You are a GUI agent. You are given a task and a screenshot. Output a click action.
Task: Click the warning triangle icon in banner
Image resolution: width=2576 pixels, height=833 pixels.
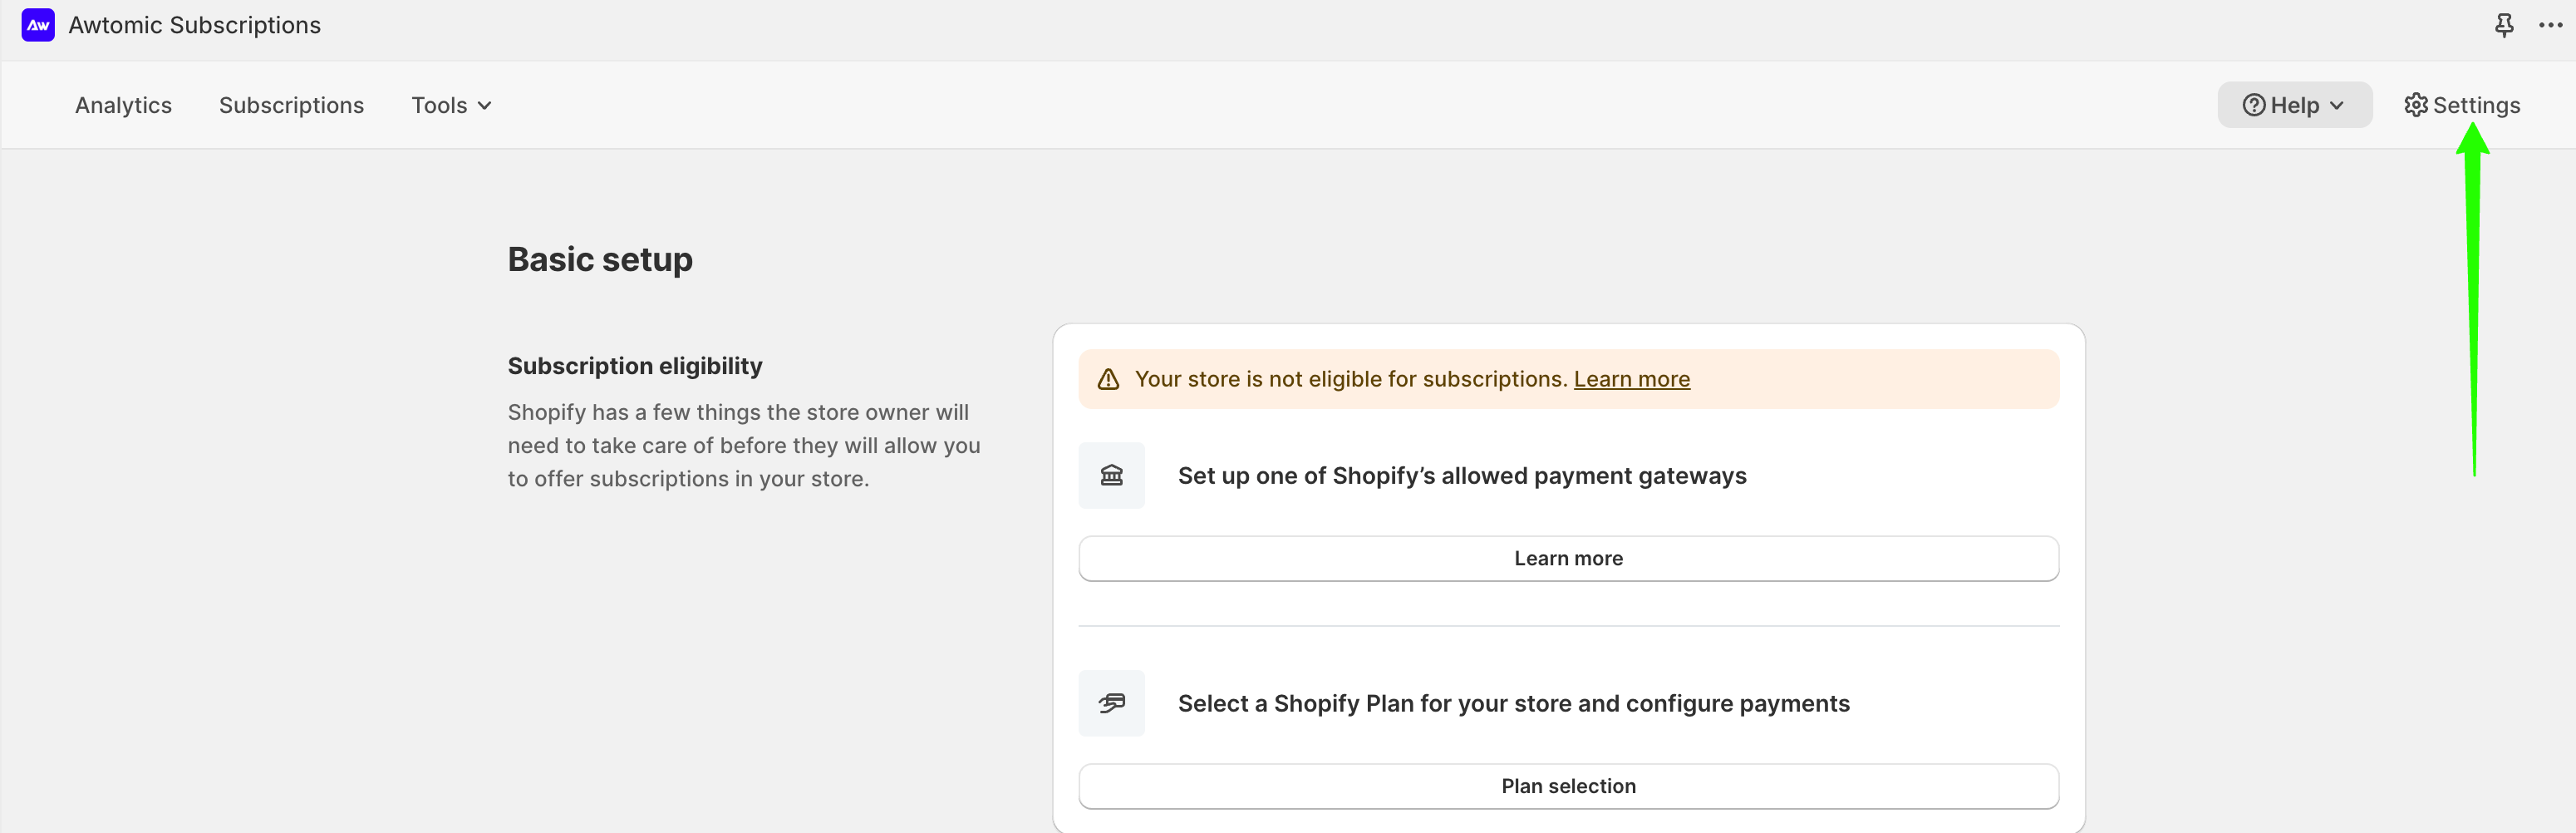(x=1107, y=379)
